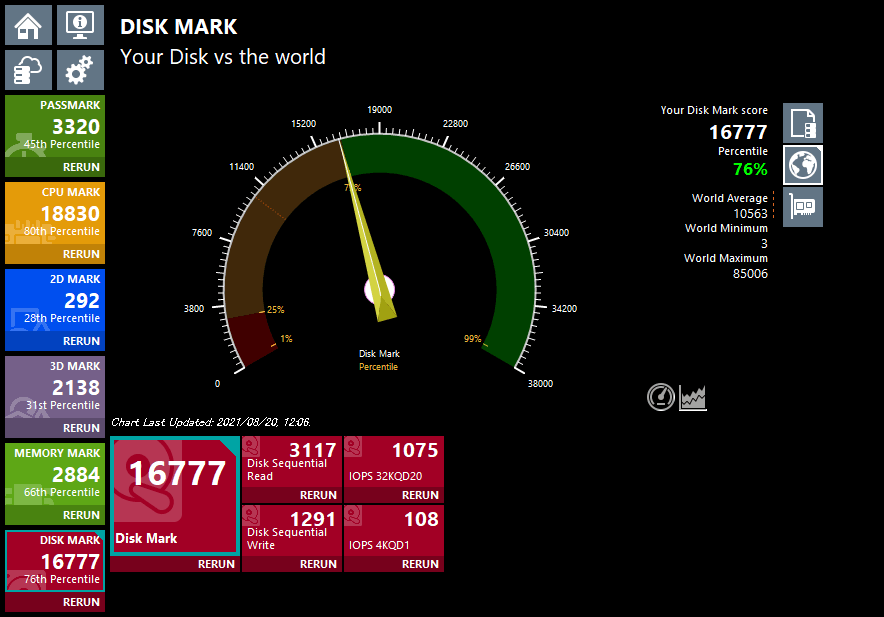Screen dimensions: 884x617
Task: Open the System Information monitor icon
Action: [x=80, y=25]
